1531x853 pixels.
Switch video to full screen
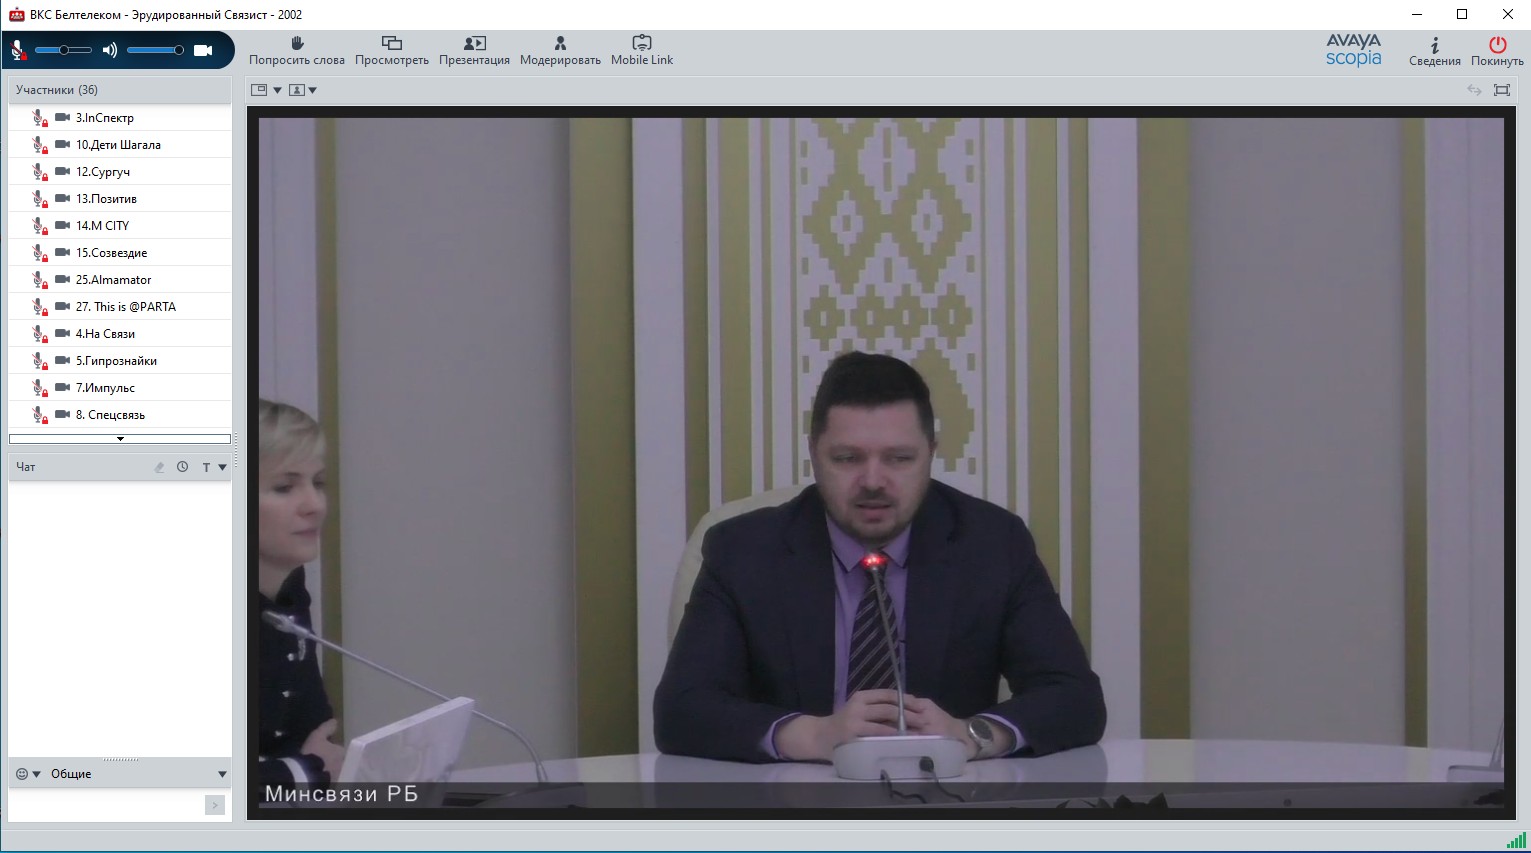1501,90
